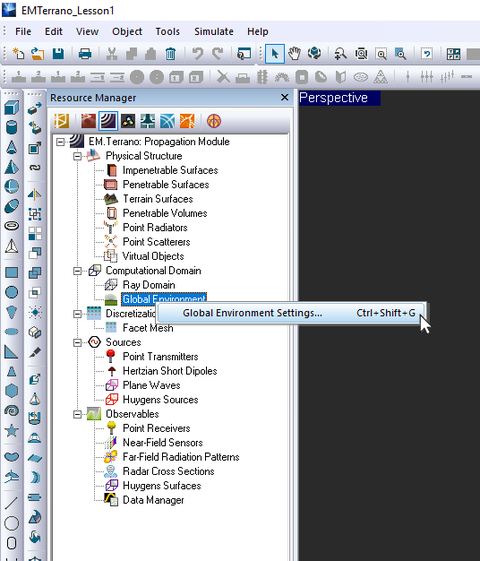Switch to the EM.Terrano propagation module icon

tap(108, 121)
